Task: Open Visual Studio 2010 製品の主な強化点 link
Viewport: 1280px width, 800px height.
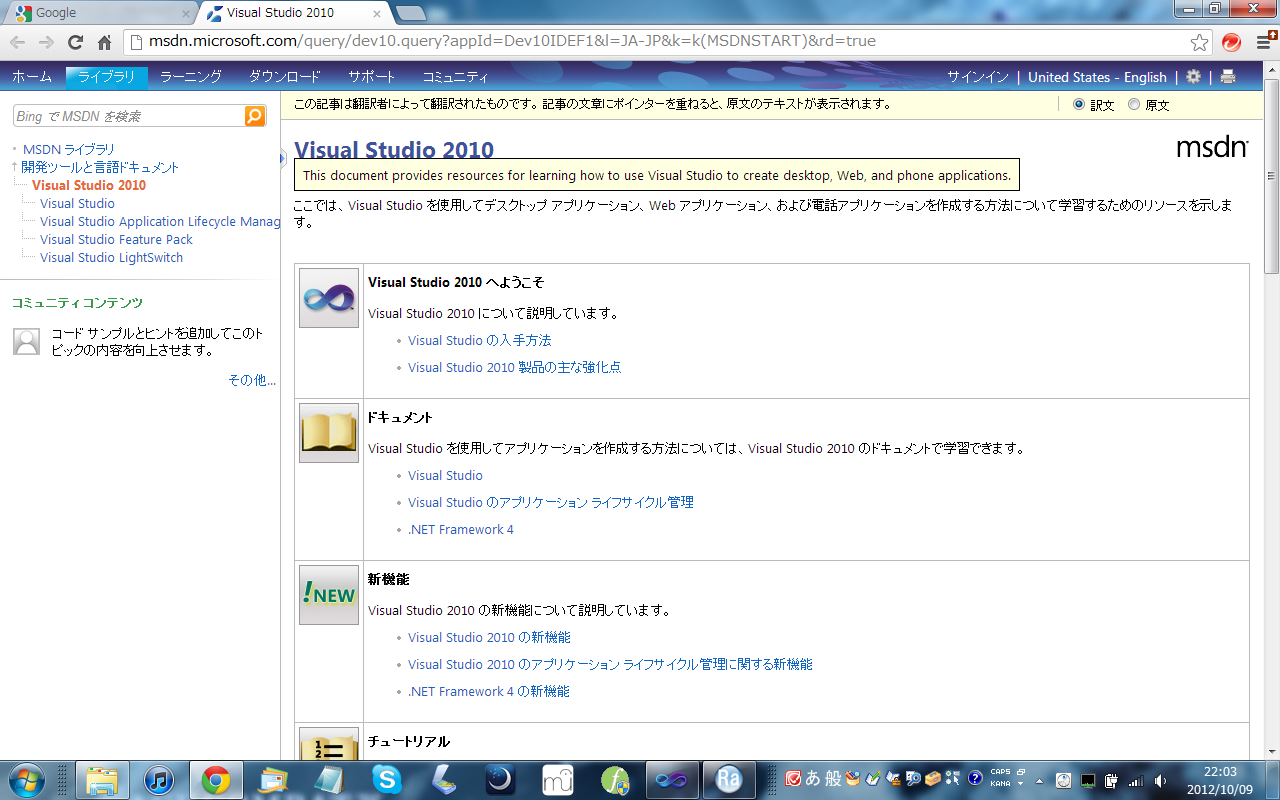Action: point(514,367)
